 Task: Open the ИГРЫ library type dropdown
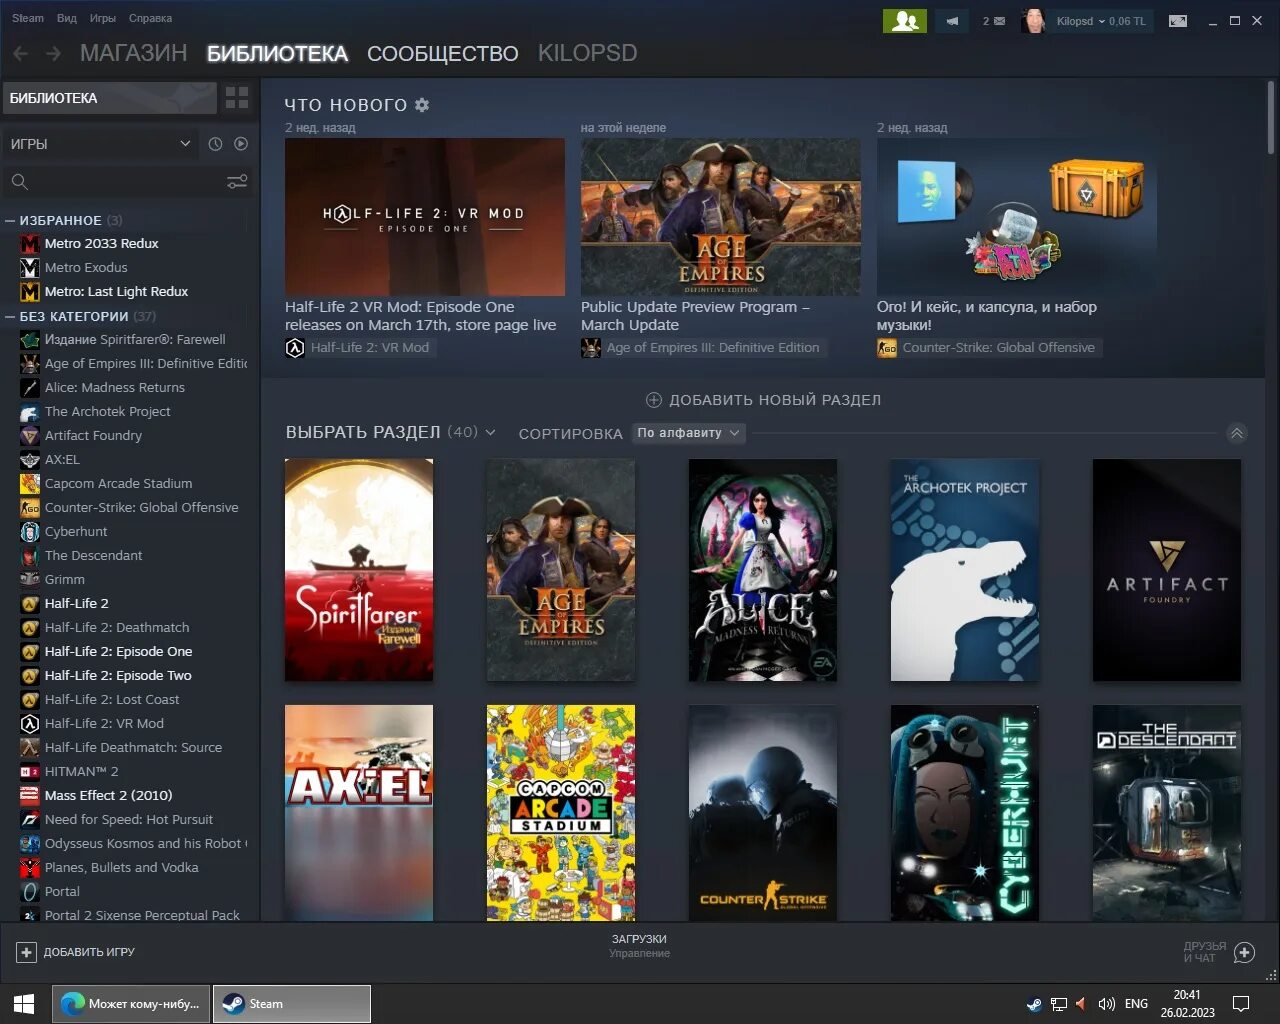[100, 144]
